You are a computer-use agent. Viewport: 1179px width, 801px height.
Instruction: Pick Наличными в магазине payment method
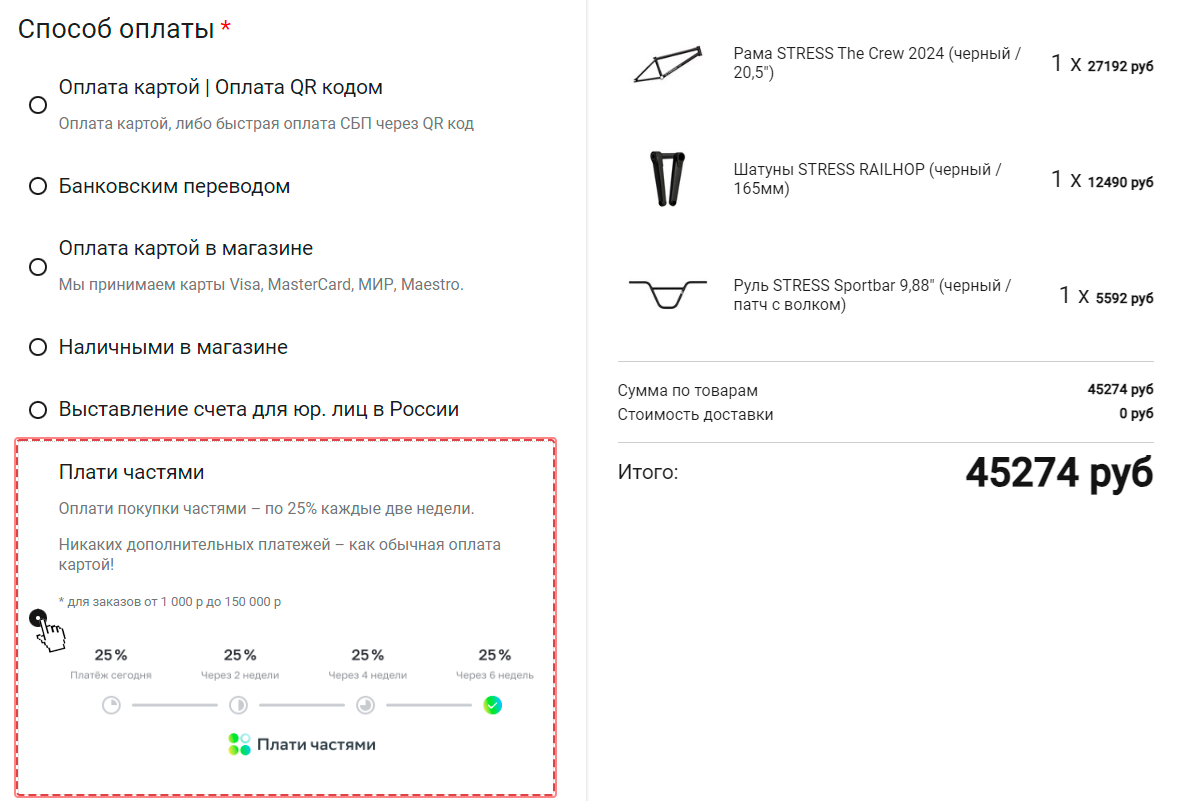[x=38, y=348]
